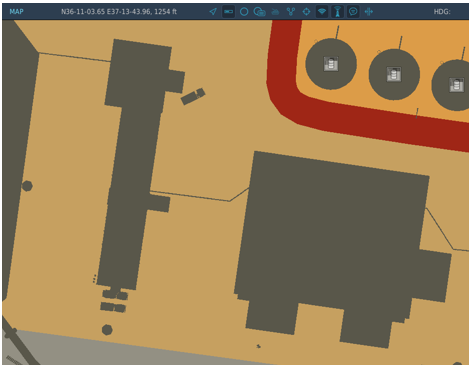Viewport: 469px width, 365px height.
Task: Click the MAP label in the top bar
Action: pos(16,12)
